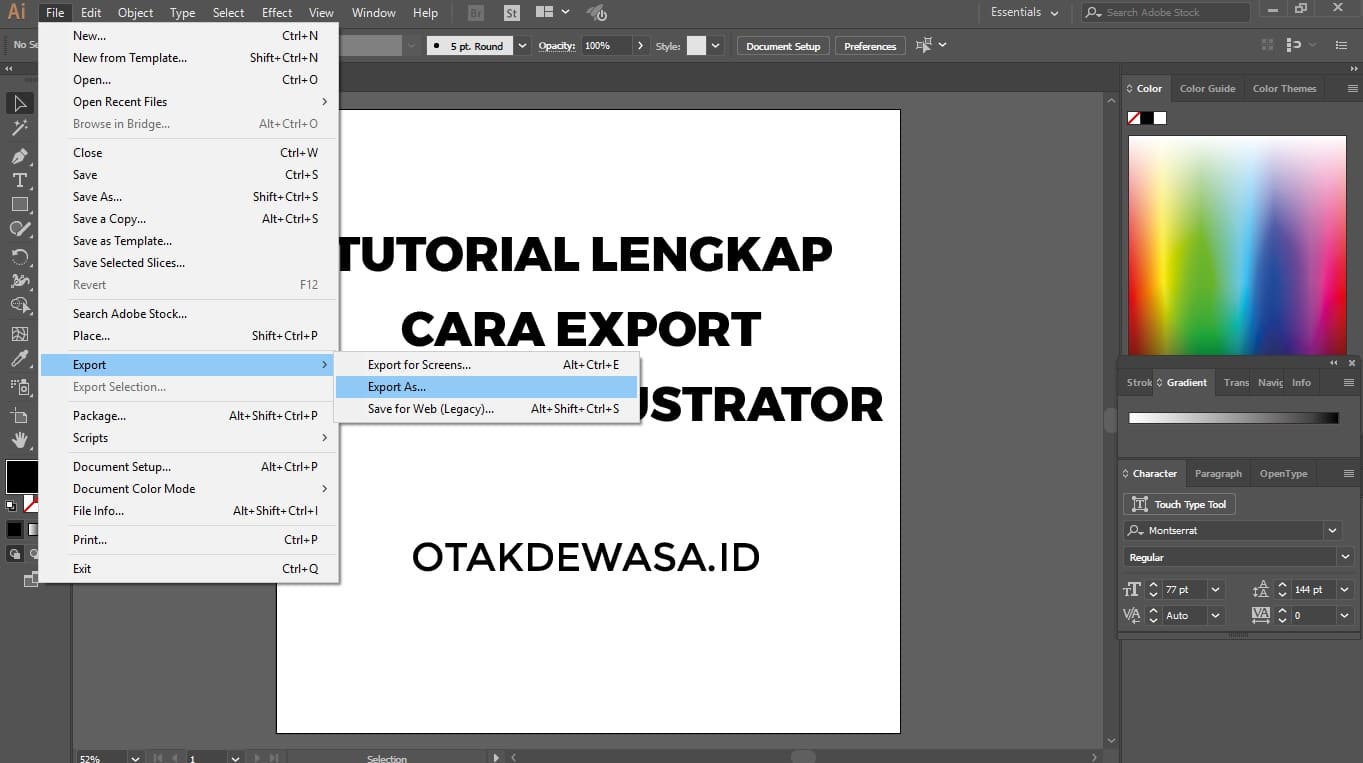Open the 144 pt leading dropdown
The width and height of the screenshot is (1363, 763).
1344,590
